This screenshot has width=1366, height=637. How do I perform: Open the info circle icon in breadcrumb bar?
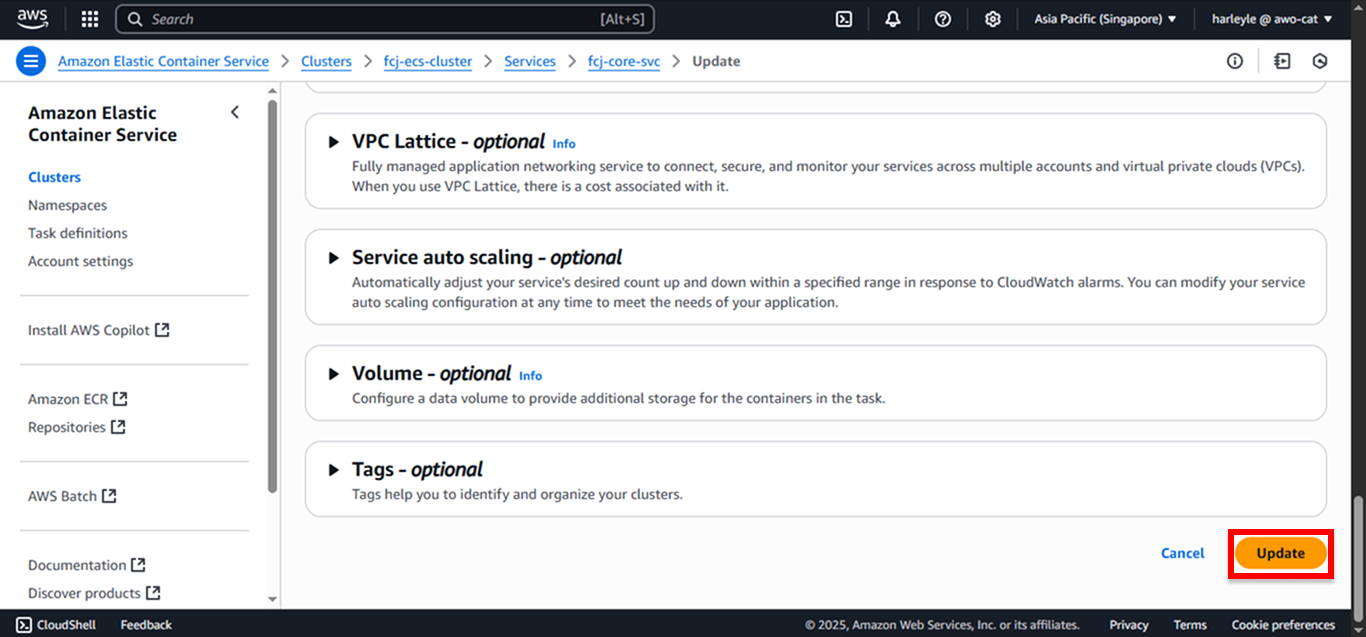coord(1235,61)
